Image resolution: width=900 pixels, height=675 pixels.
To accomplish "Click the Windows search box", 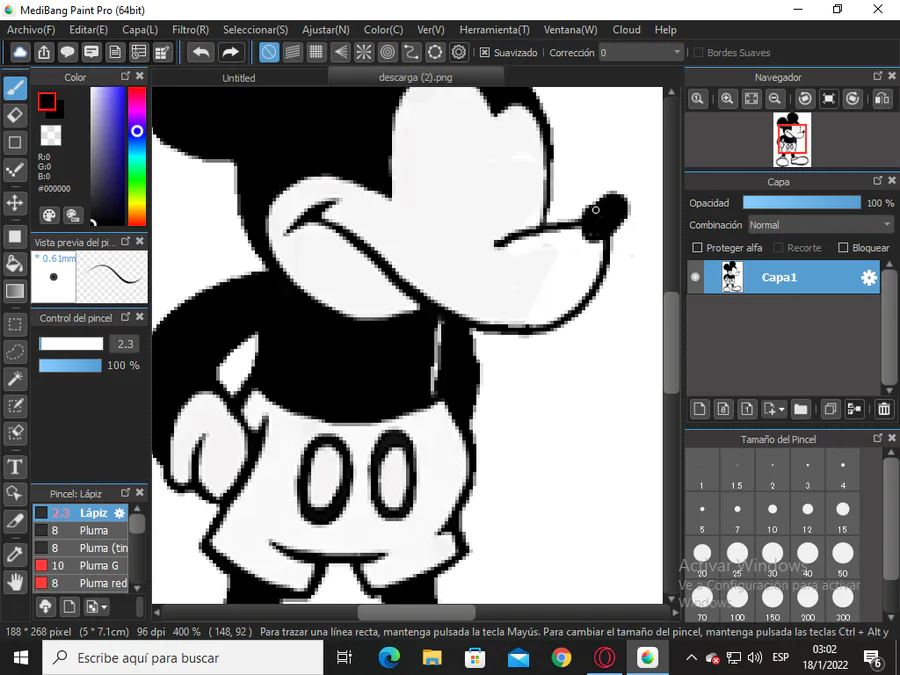I will pyautogui.click(x=183, y=658).
